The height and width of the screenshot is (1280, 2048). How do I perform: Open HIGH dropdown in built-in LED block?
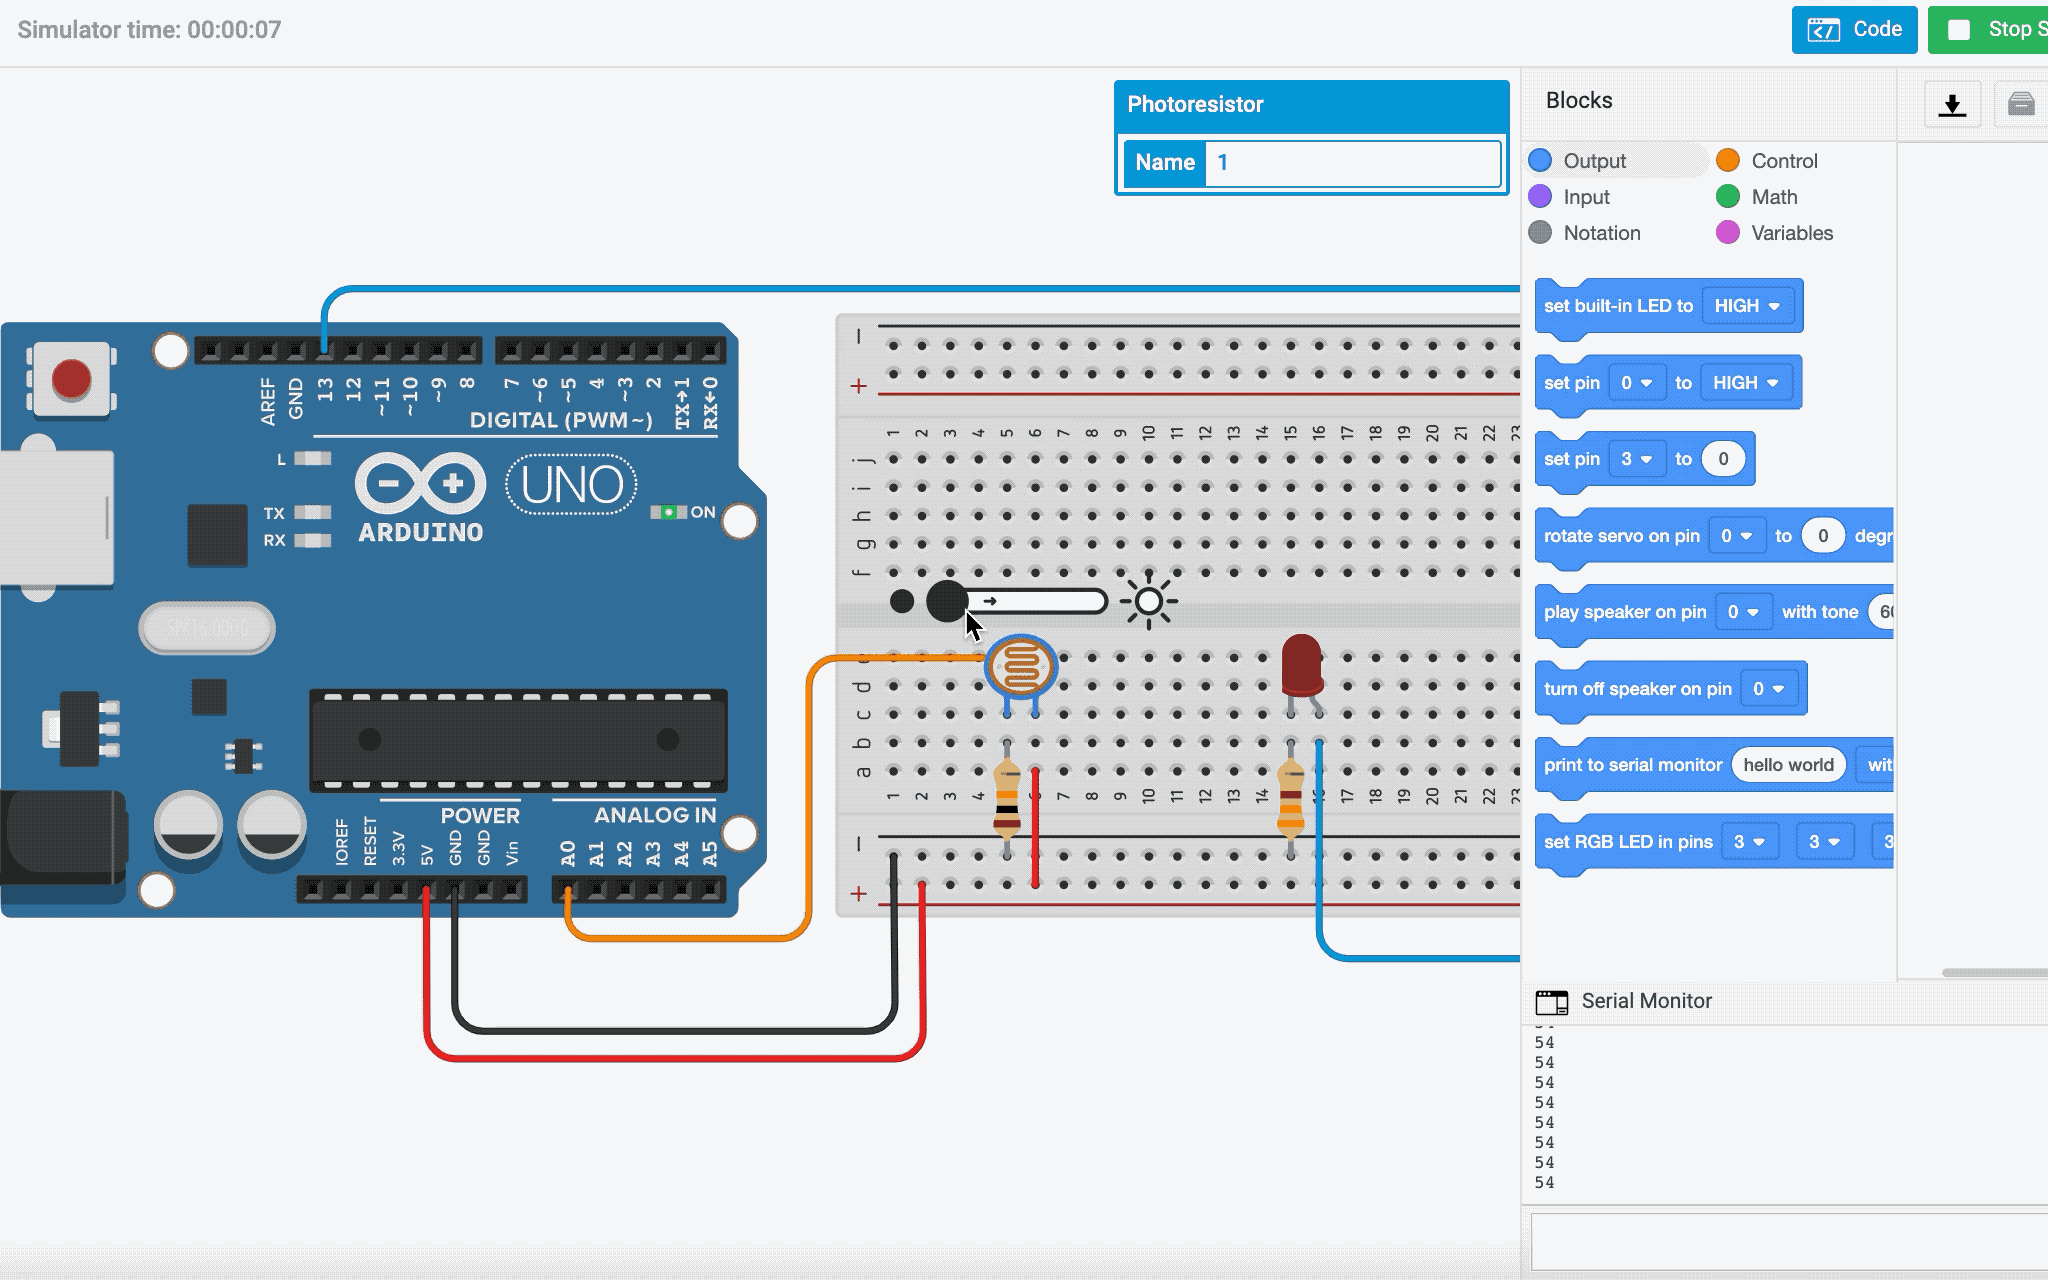[1747, 306]
